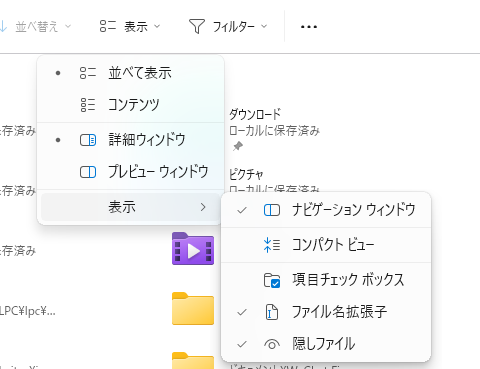Click the funnel filter icon
Screen dimensions: 480x369
(197, 26)
